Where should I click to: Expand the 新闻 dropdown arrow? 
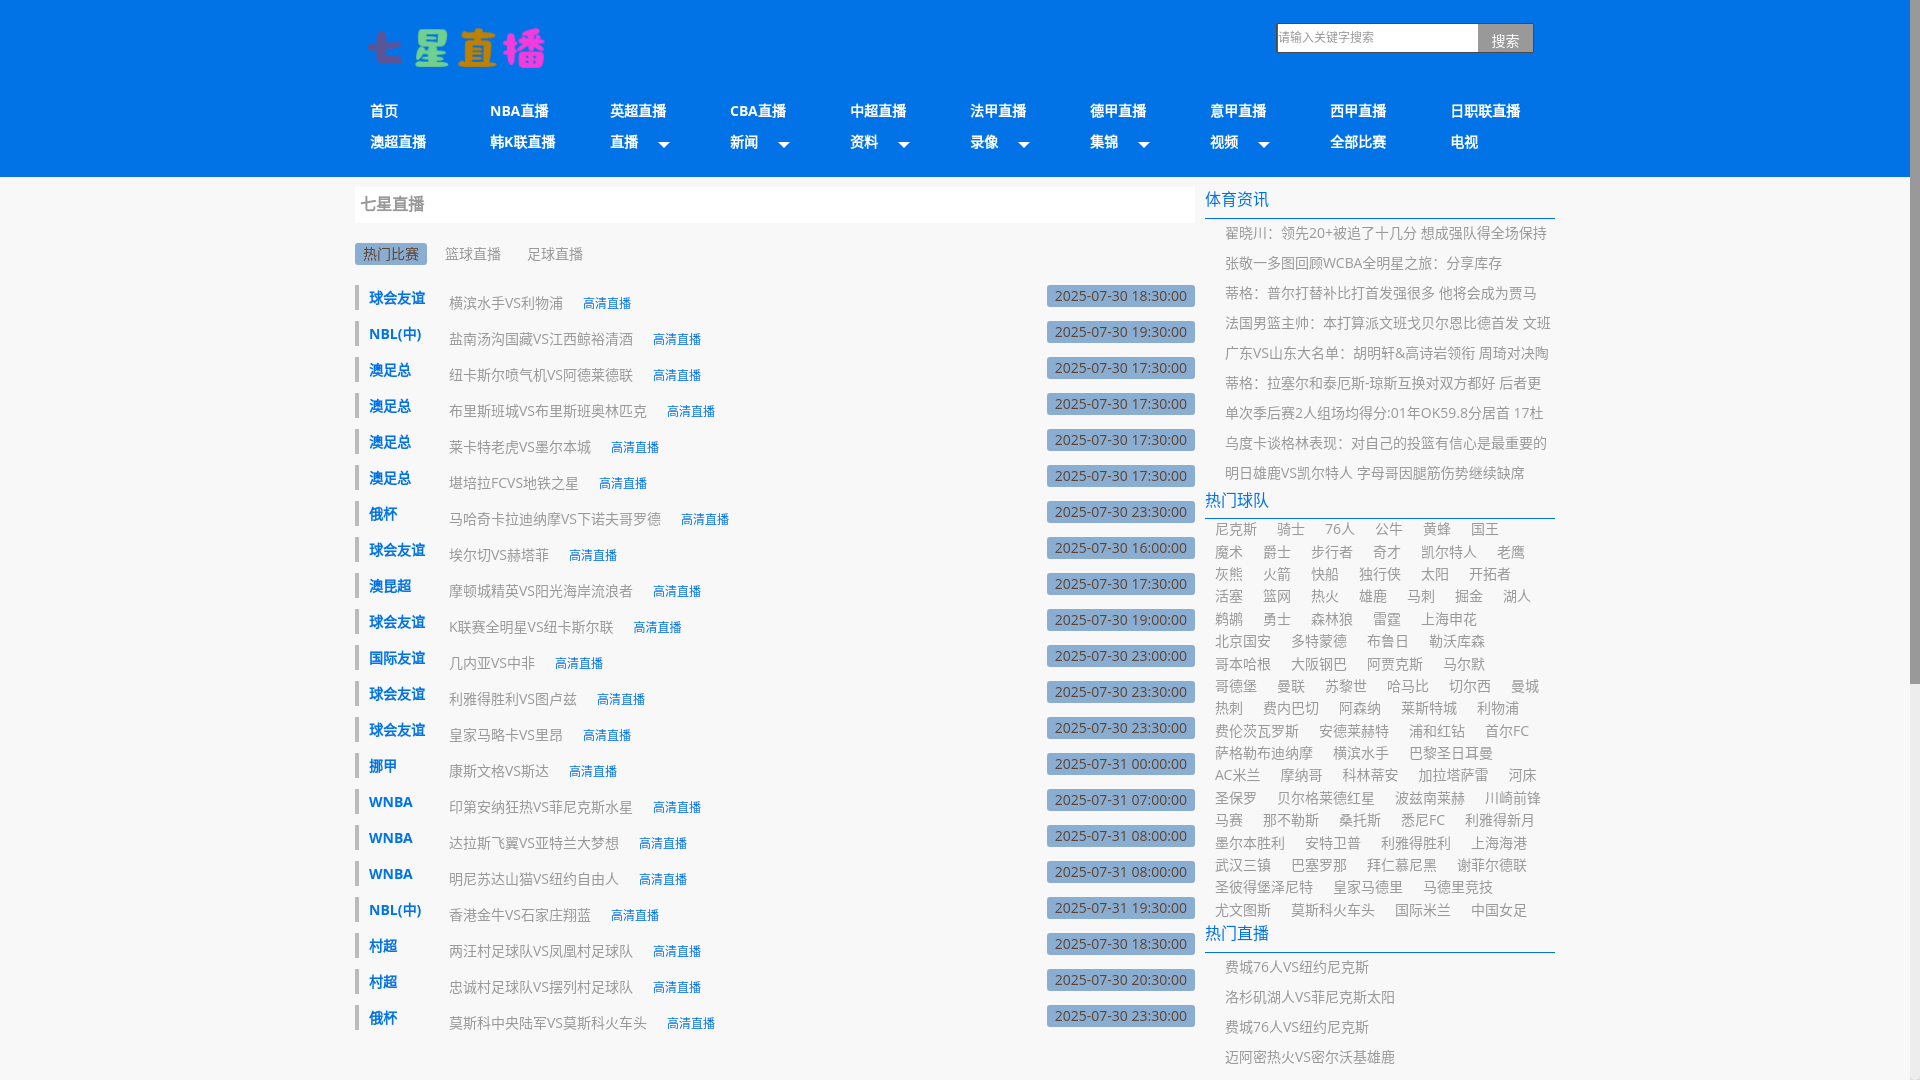point(784,145)
